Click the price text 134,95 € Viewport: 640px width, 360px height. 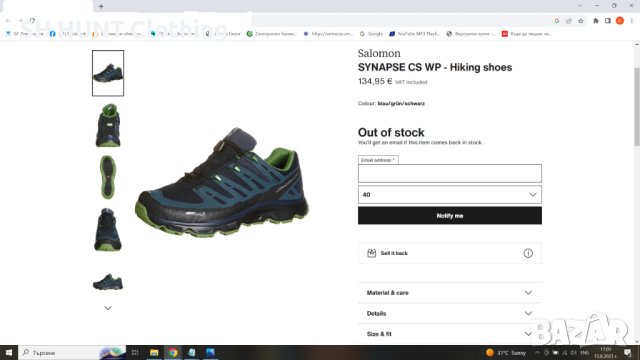pyautogui.click(x=375, y=81)
